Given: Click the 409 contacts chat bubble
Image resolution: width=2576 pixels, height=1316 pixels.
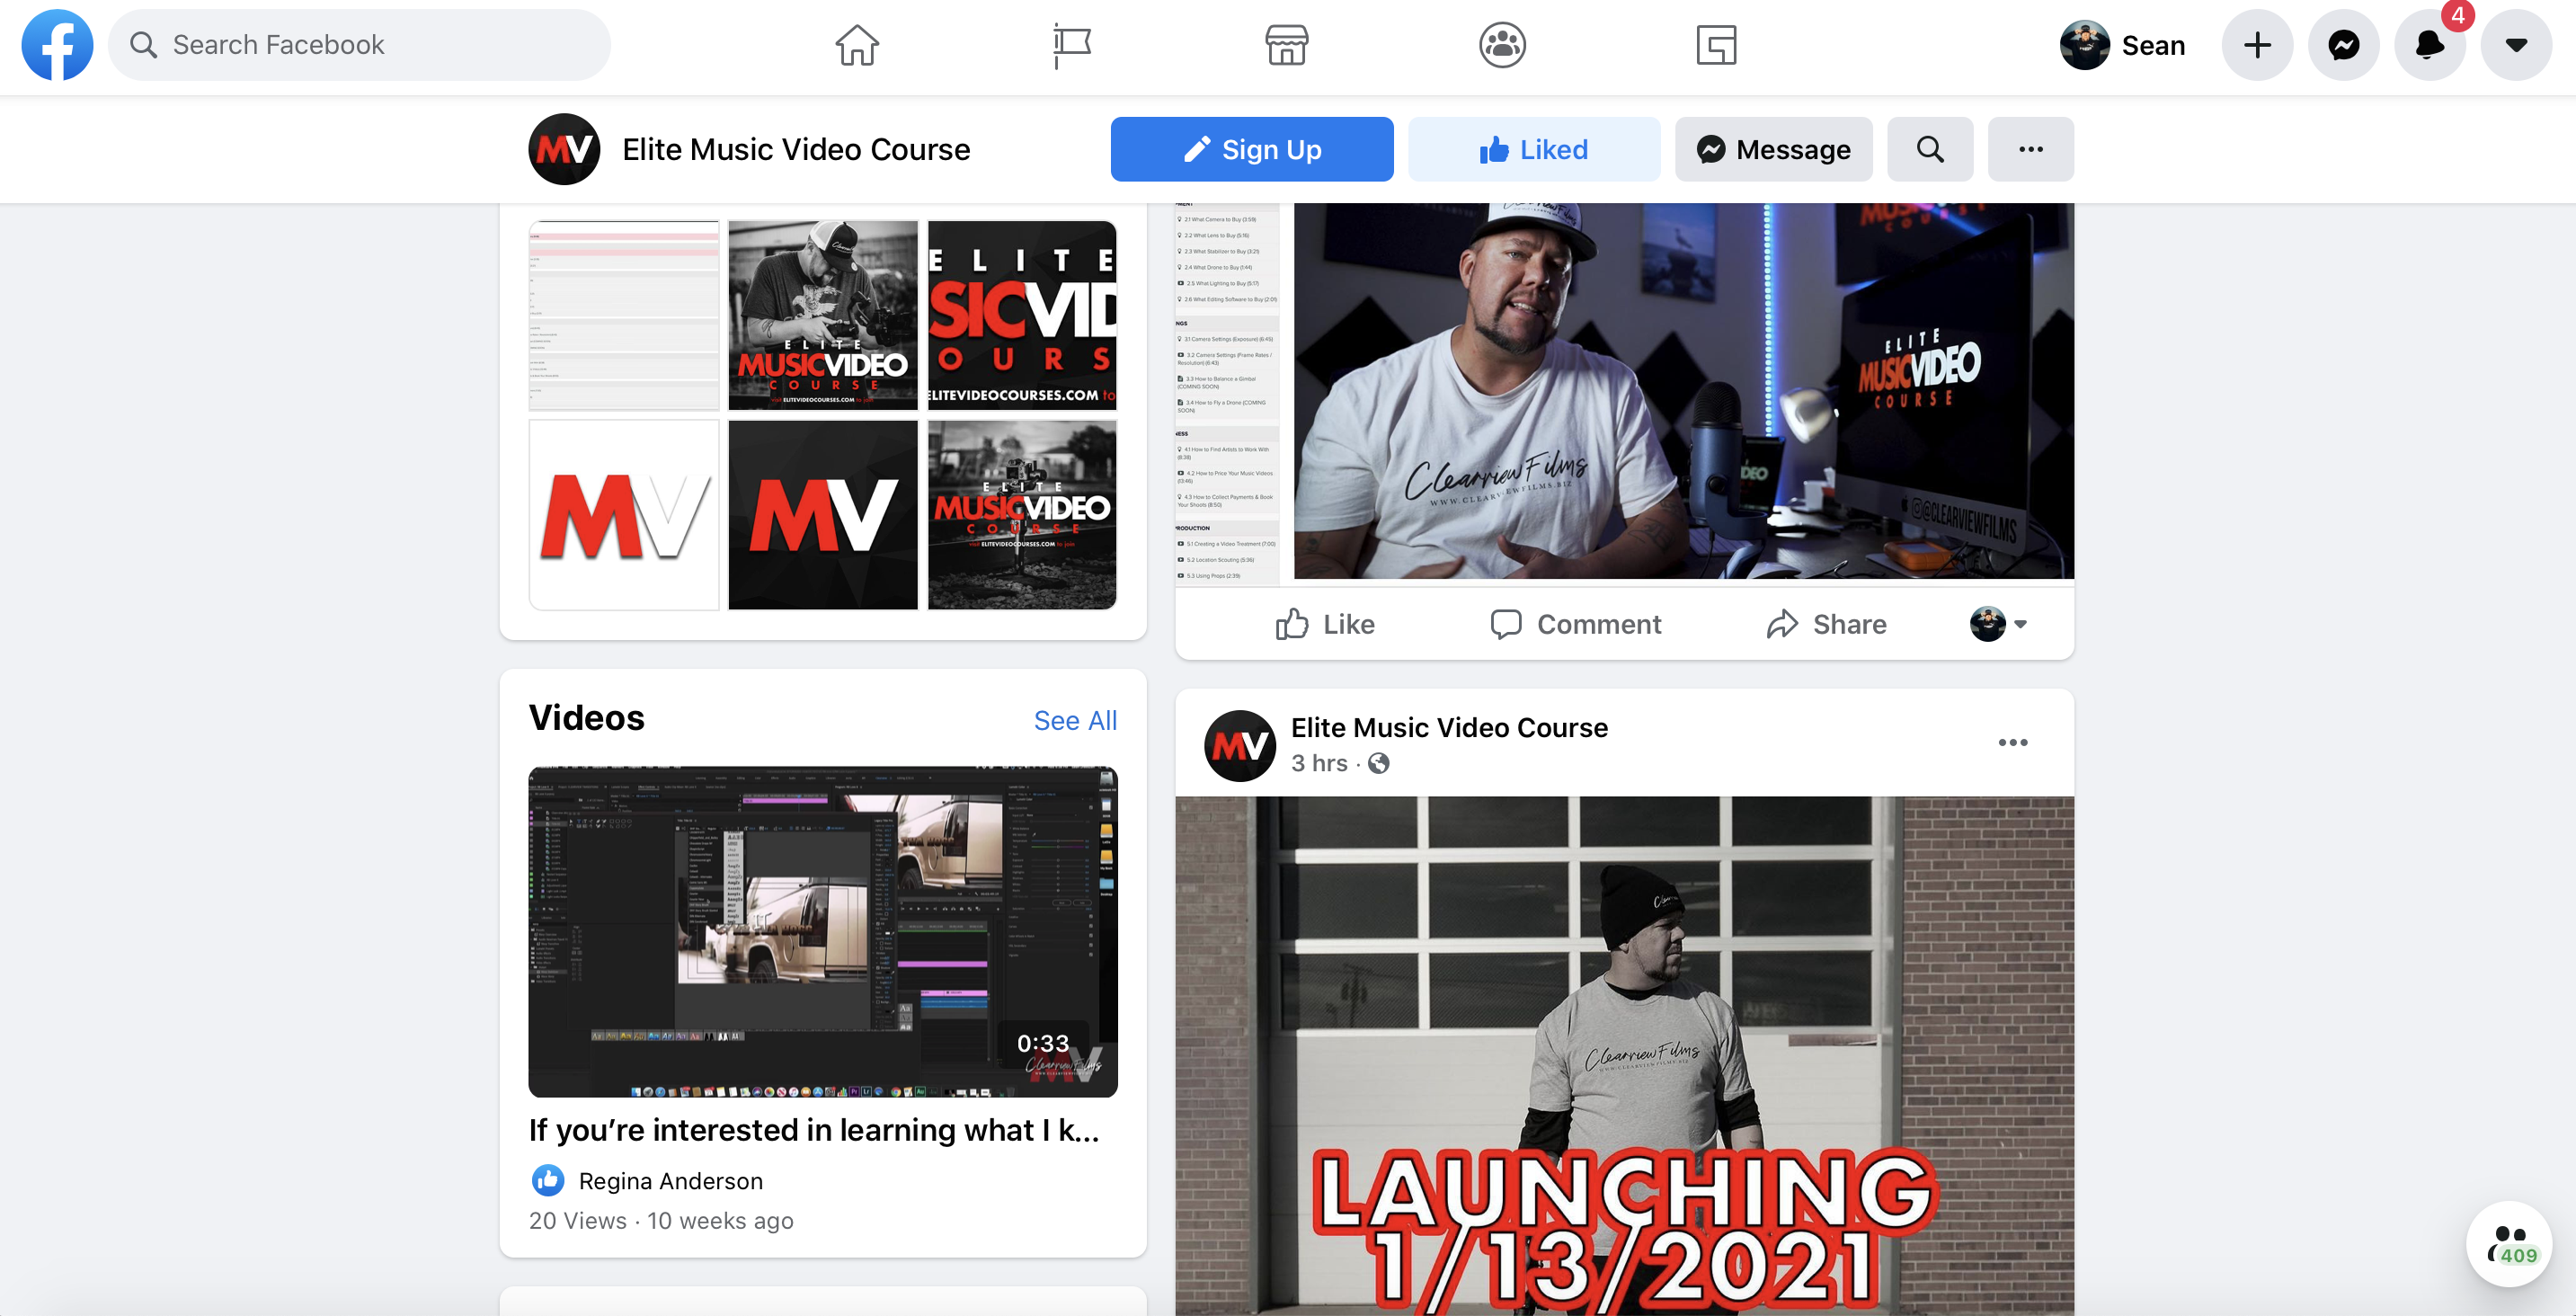Looking at the screenshot, I should (x=2508, y=1244).
